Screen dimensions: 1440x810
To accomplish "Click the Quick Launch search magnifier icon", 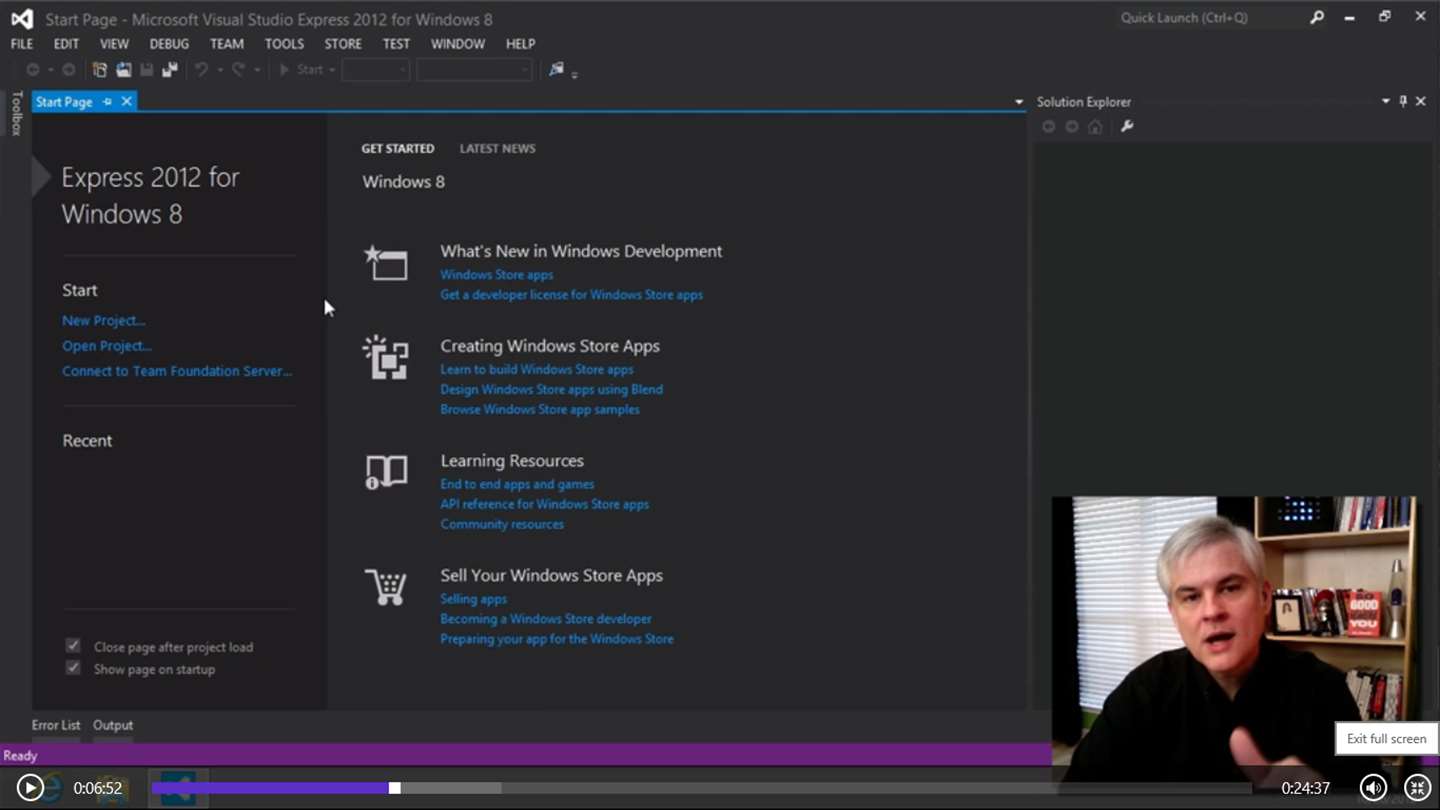I will click(x=1317, y=18).
